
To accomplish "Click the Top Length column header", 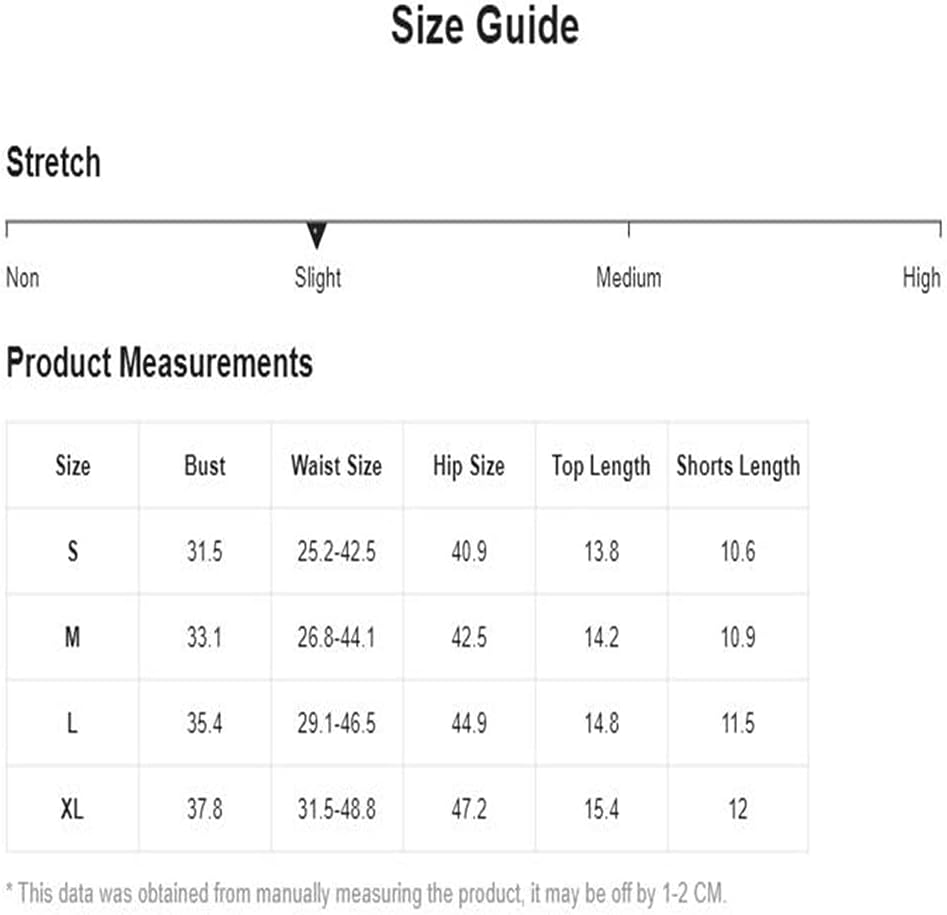I will pos(601,466).
